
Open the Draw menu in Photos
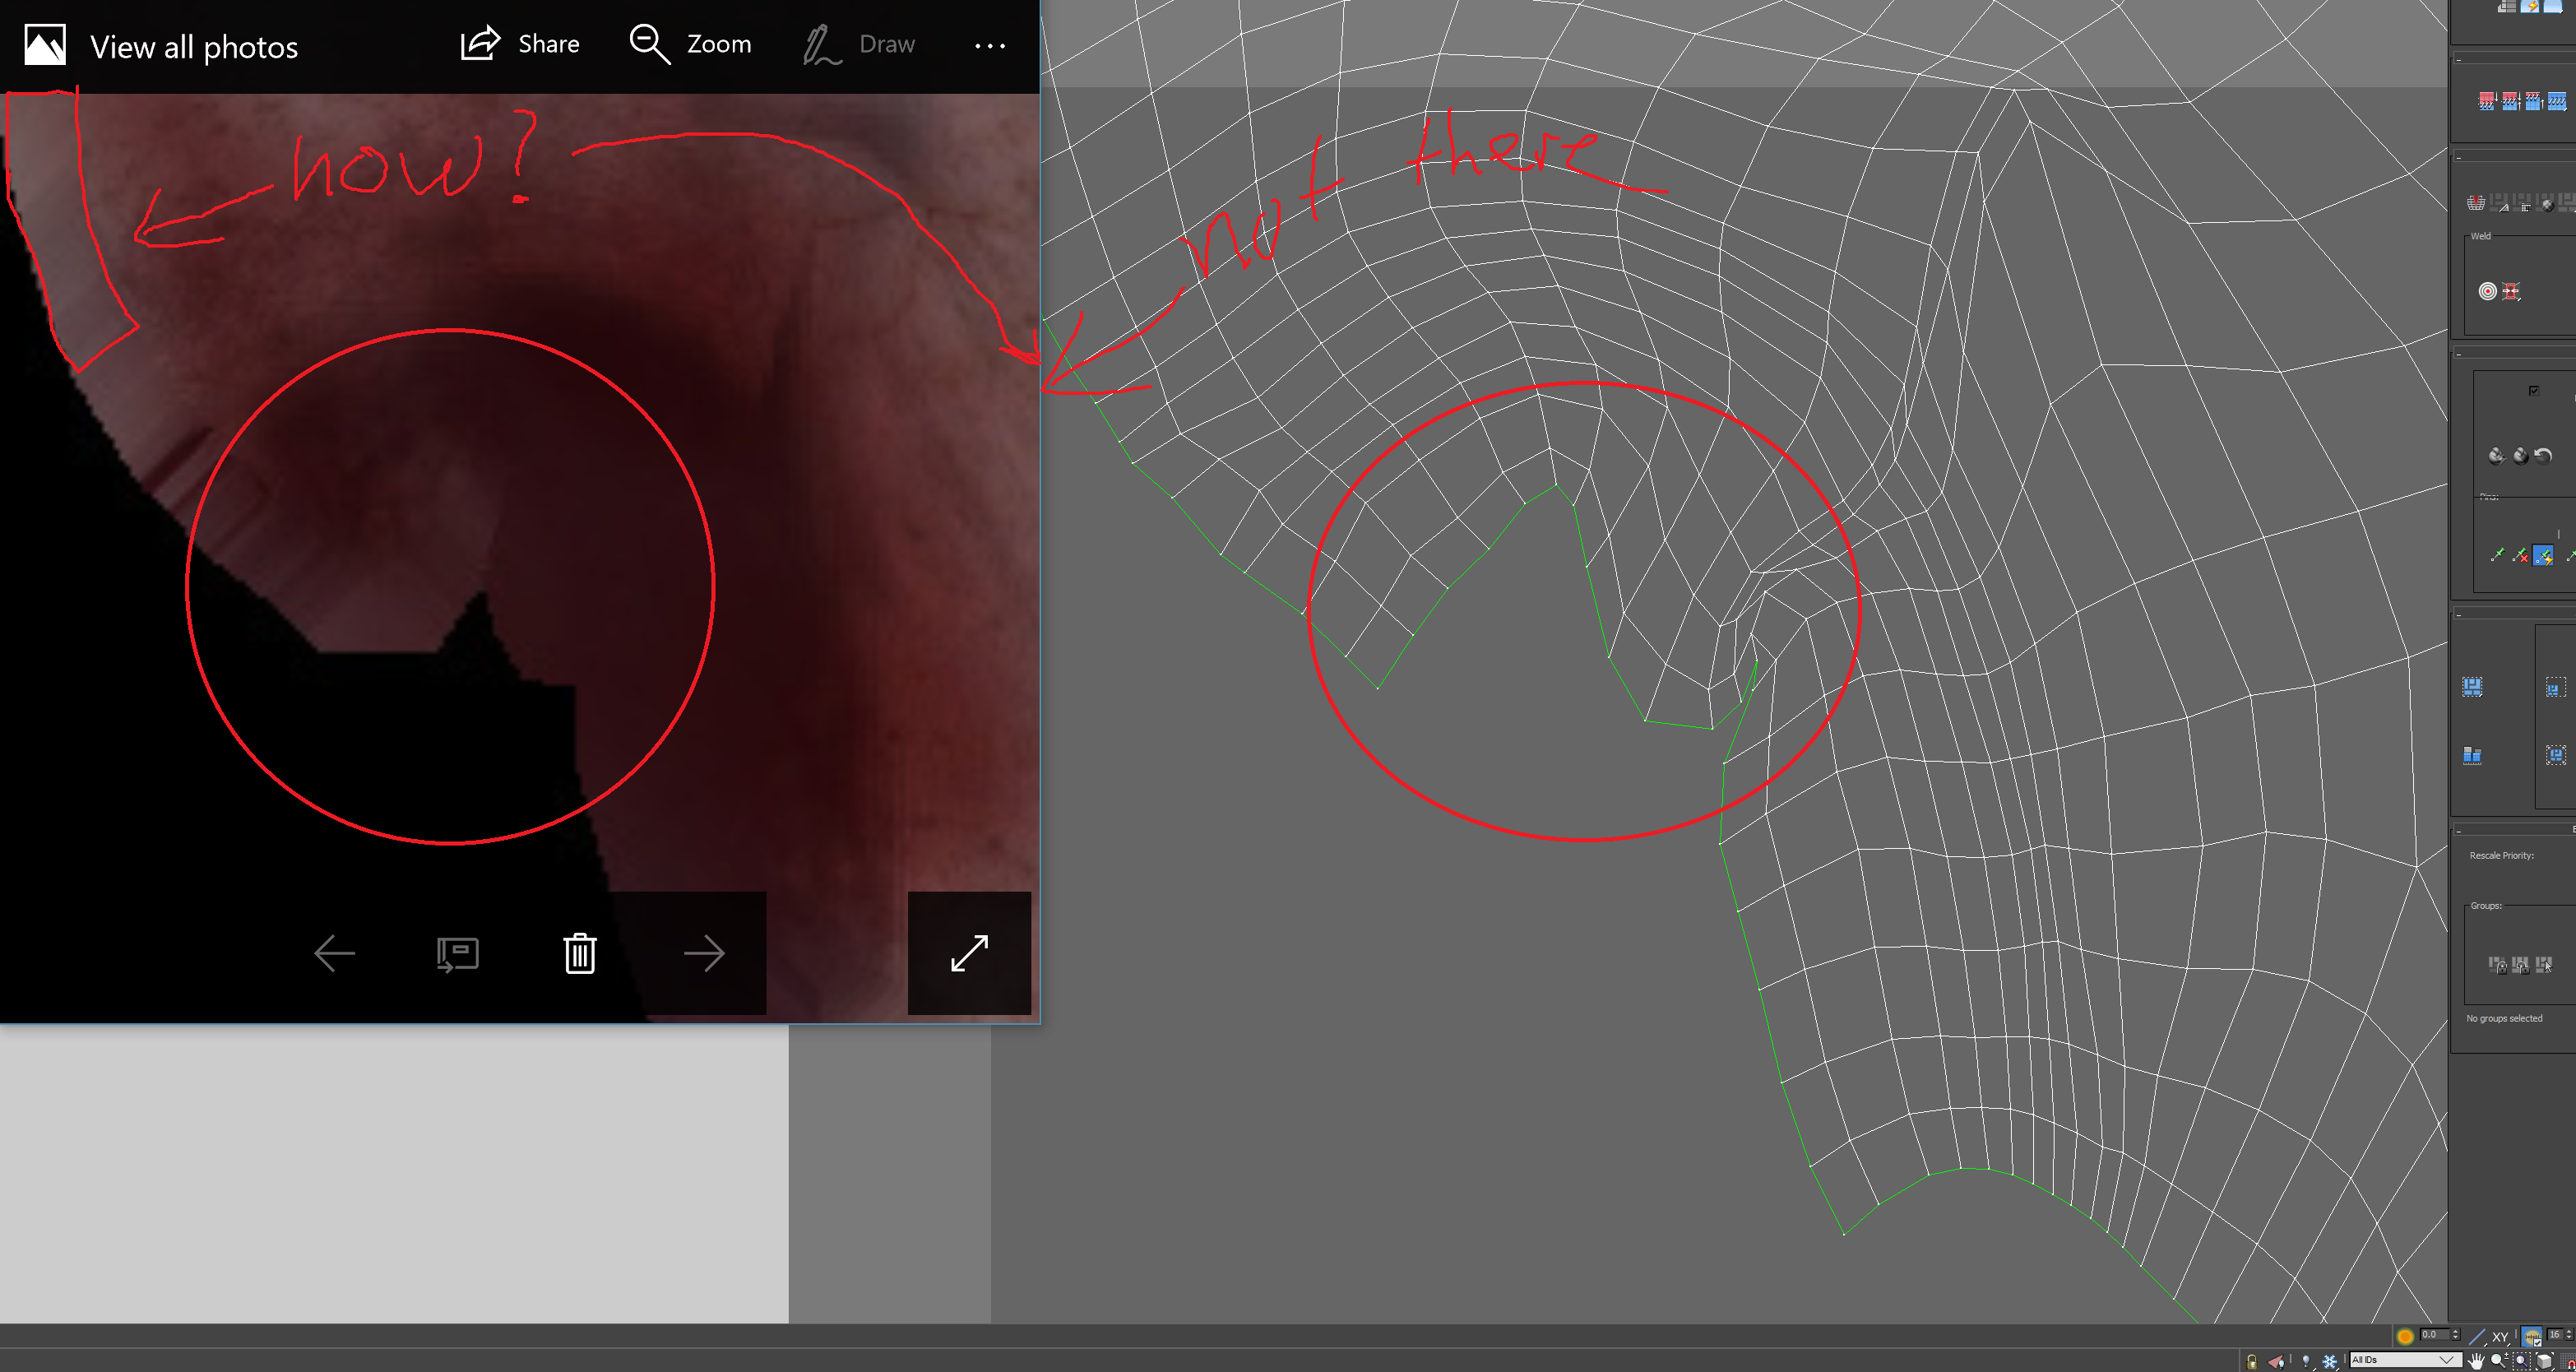[860, 44]
